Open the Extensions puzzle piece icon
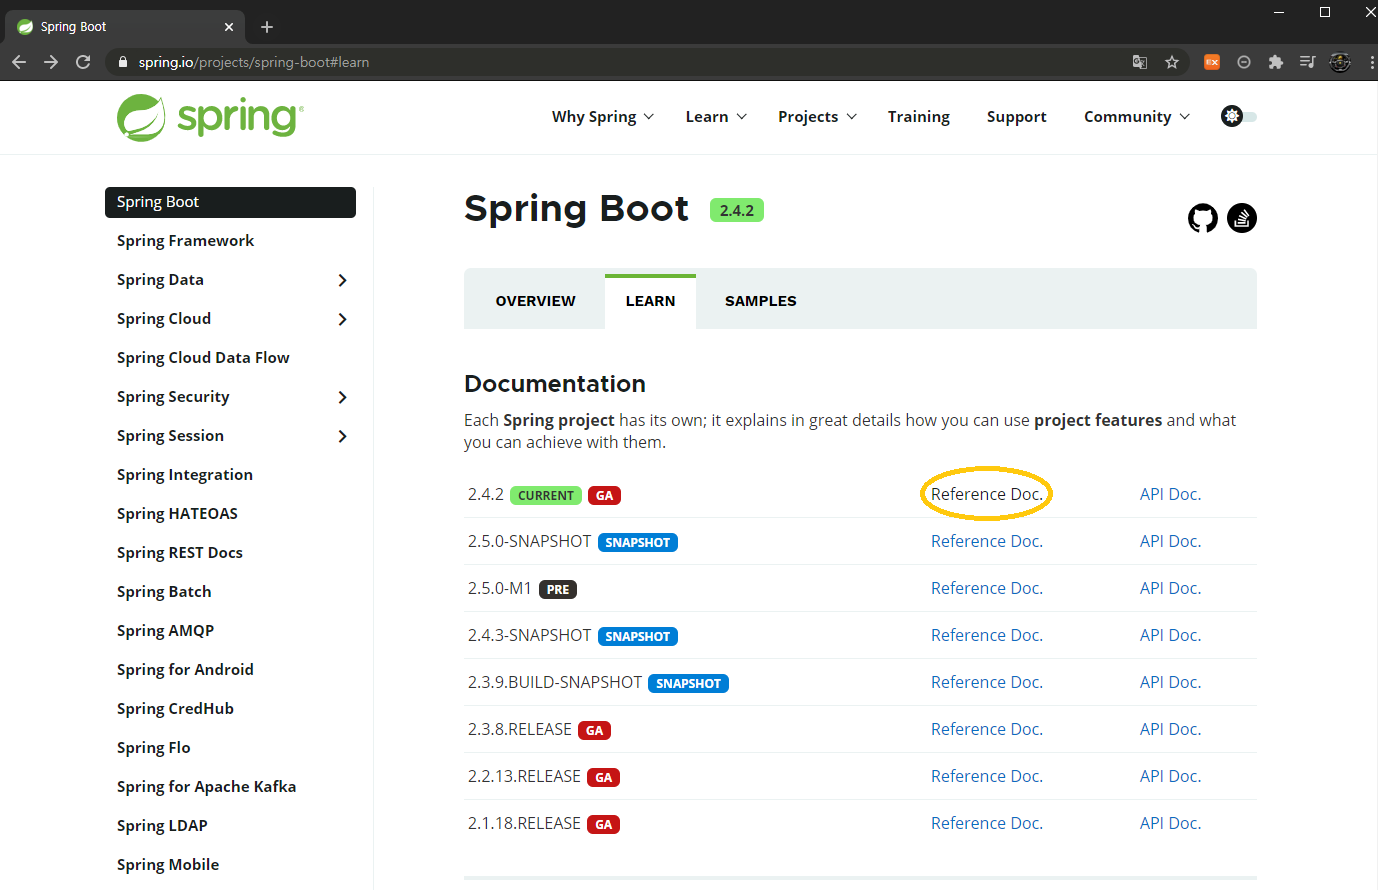The height and width of the screenshot is (890, 1378). tap(1275, 62)
